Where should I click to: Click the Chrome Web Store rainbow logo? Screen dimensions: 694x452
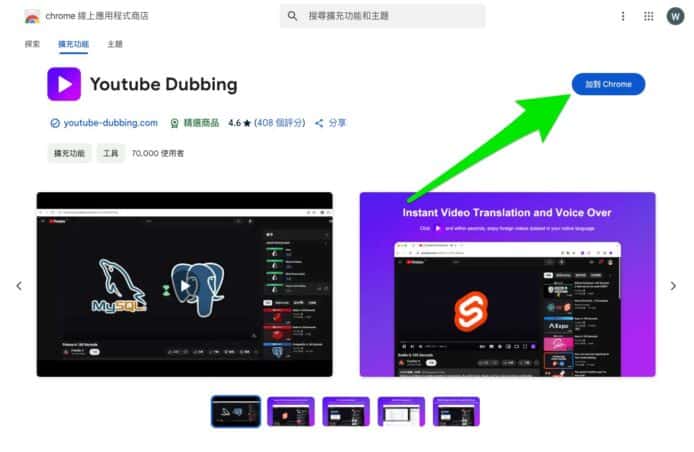(x=32, y=16)
